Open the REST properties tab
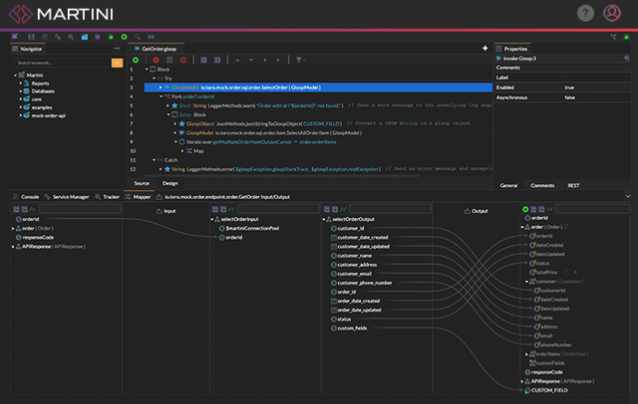 pyautogui.click(x=575, y=185)
